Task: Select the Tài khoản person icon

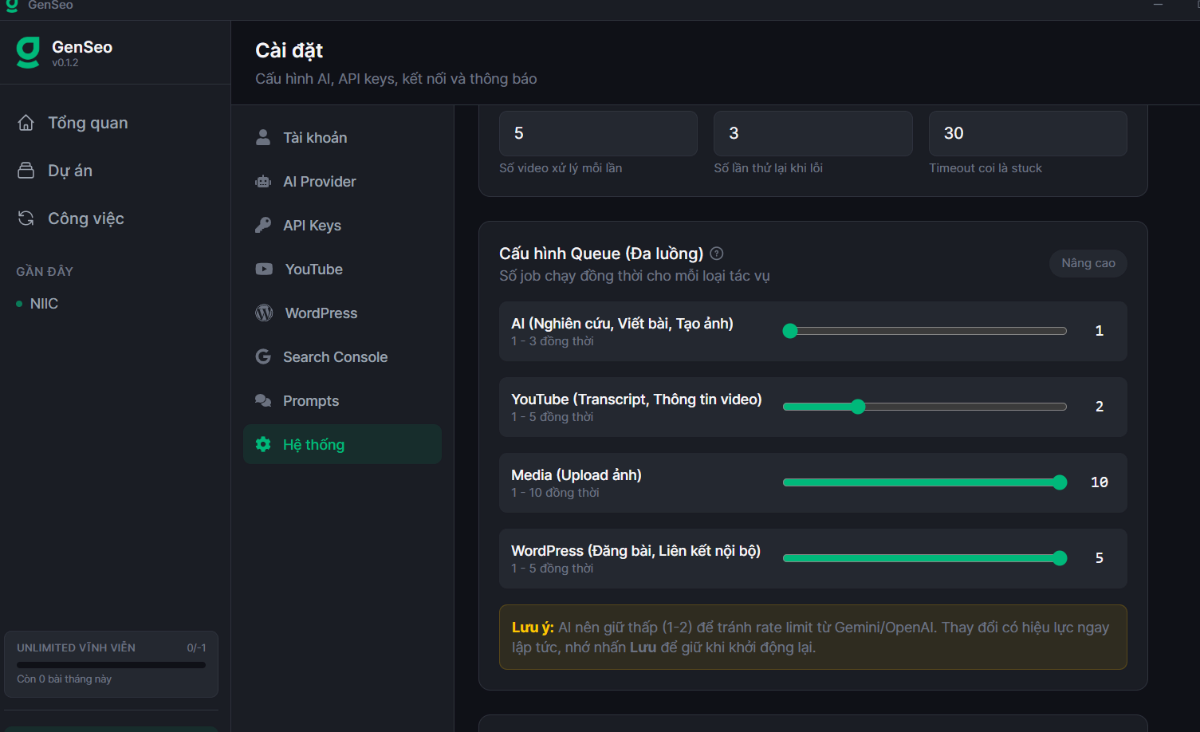Action: pos(262,137)
